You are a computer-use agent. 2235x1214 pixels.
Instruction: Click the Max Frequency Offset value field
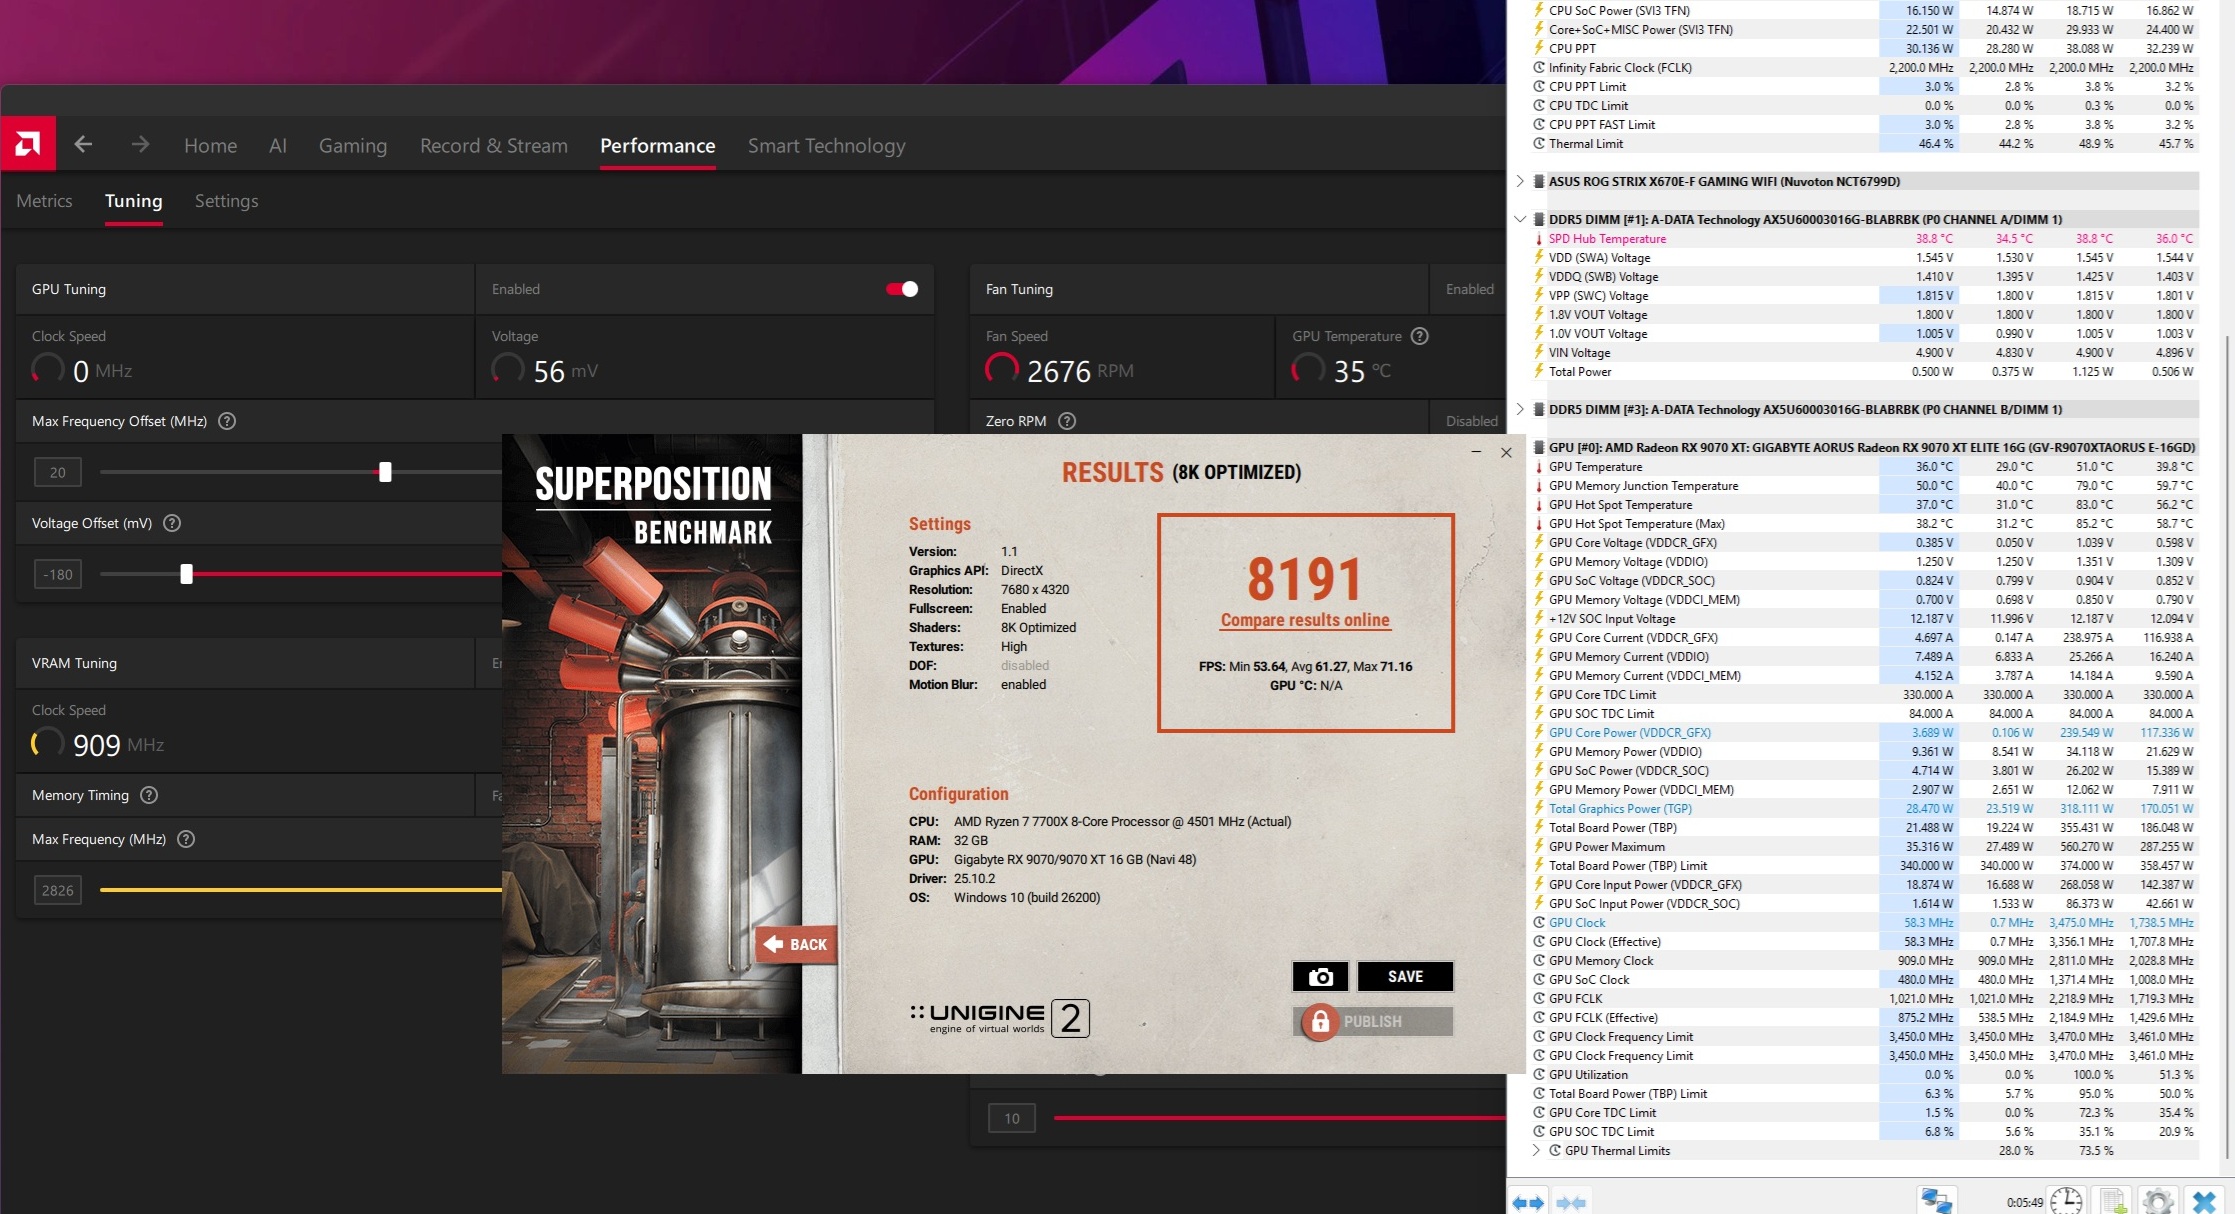pyautogui.click(x=58, y=472)
